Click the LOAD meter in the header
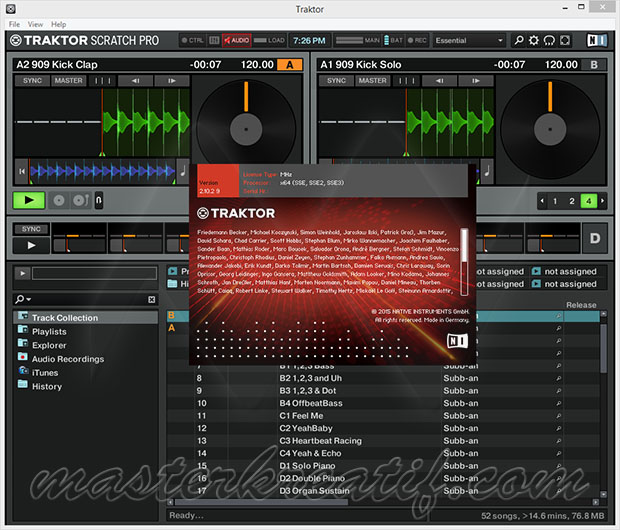 click(x=269, y=40)
